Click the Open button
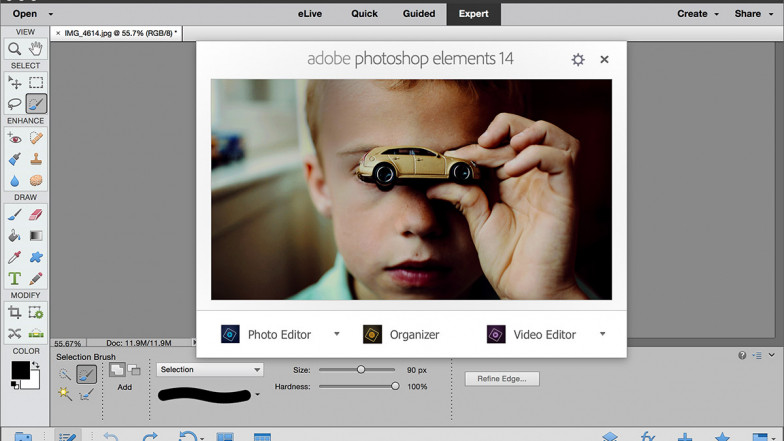 pos(25,14)
